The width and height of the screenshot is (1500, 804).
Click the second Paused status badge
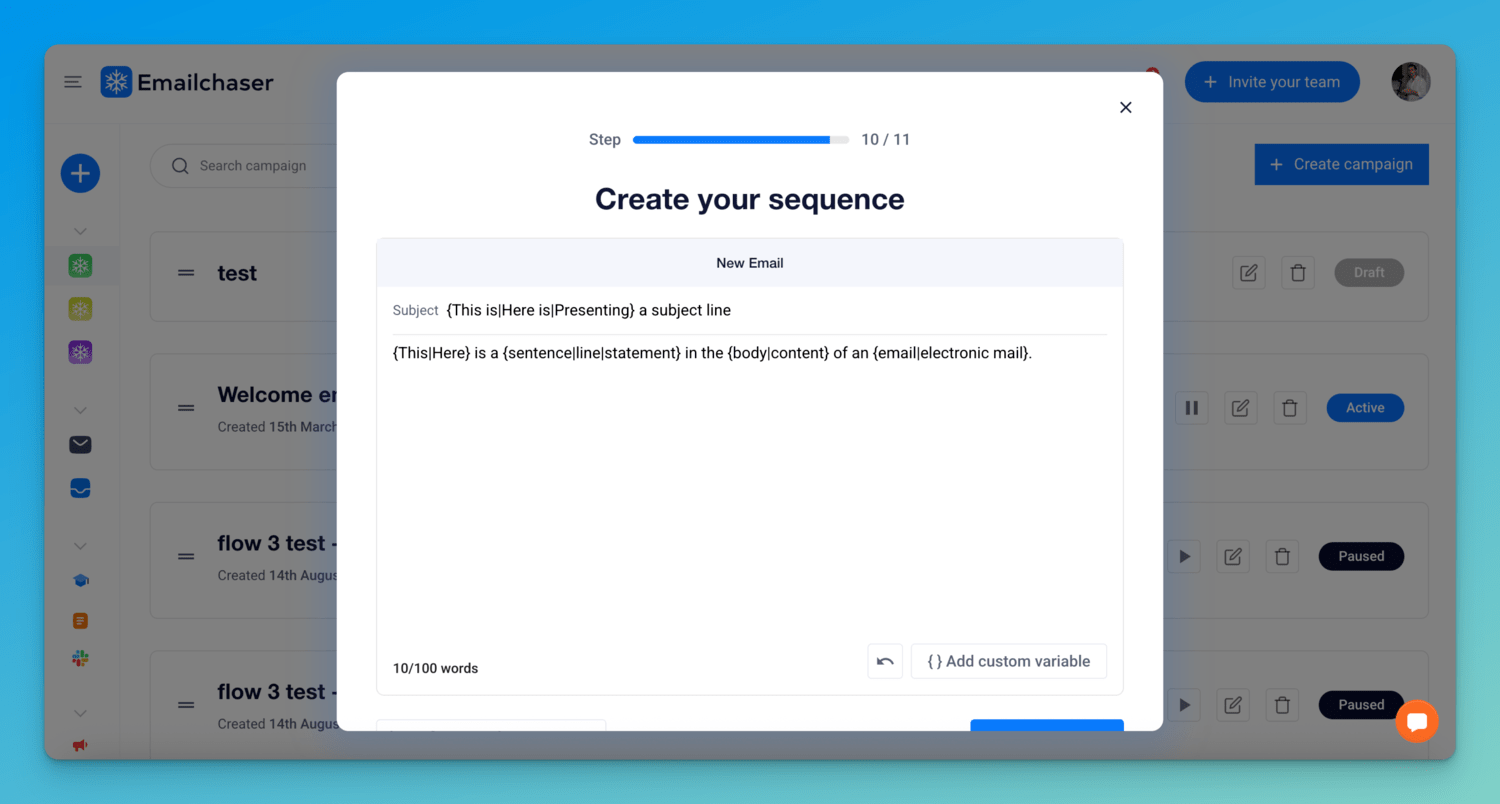point(1361,705)
